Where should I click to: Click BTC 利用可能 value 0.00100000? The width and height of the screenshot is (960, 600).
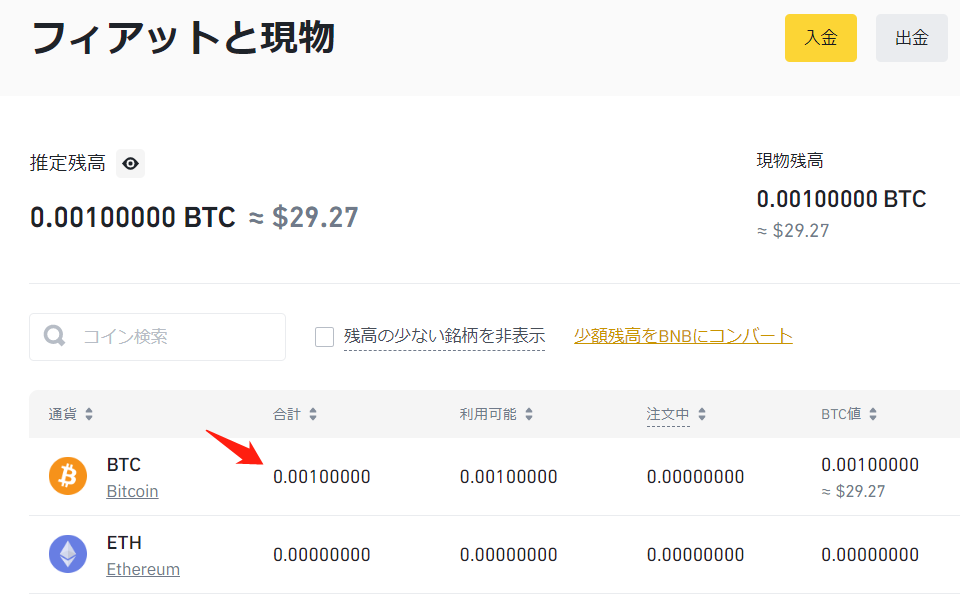[x=509, y=477]
